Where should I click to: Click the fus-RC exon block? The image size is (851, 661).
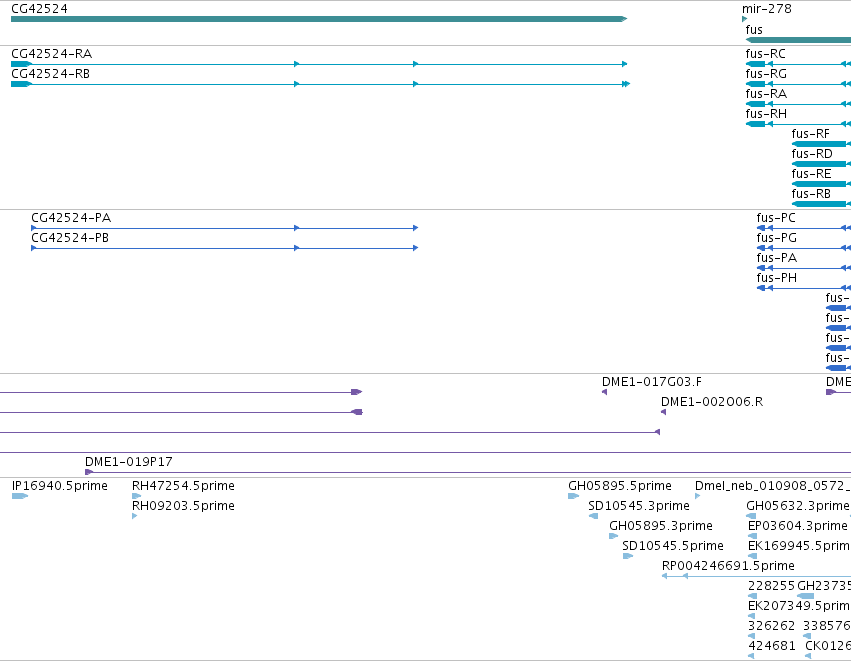coord(755,64)
